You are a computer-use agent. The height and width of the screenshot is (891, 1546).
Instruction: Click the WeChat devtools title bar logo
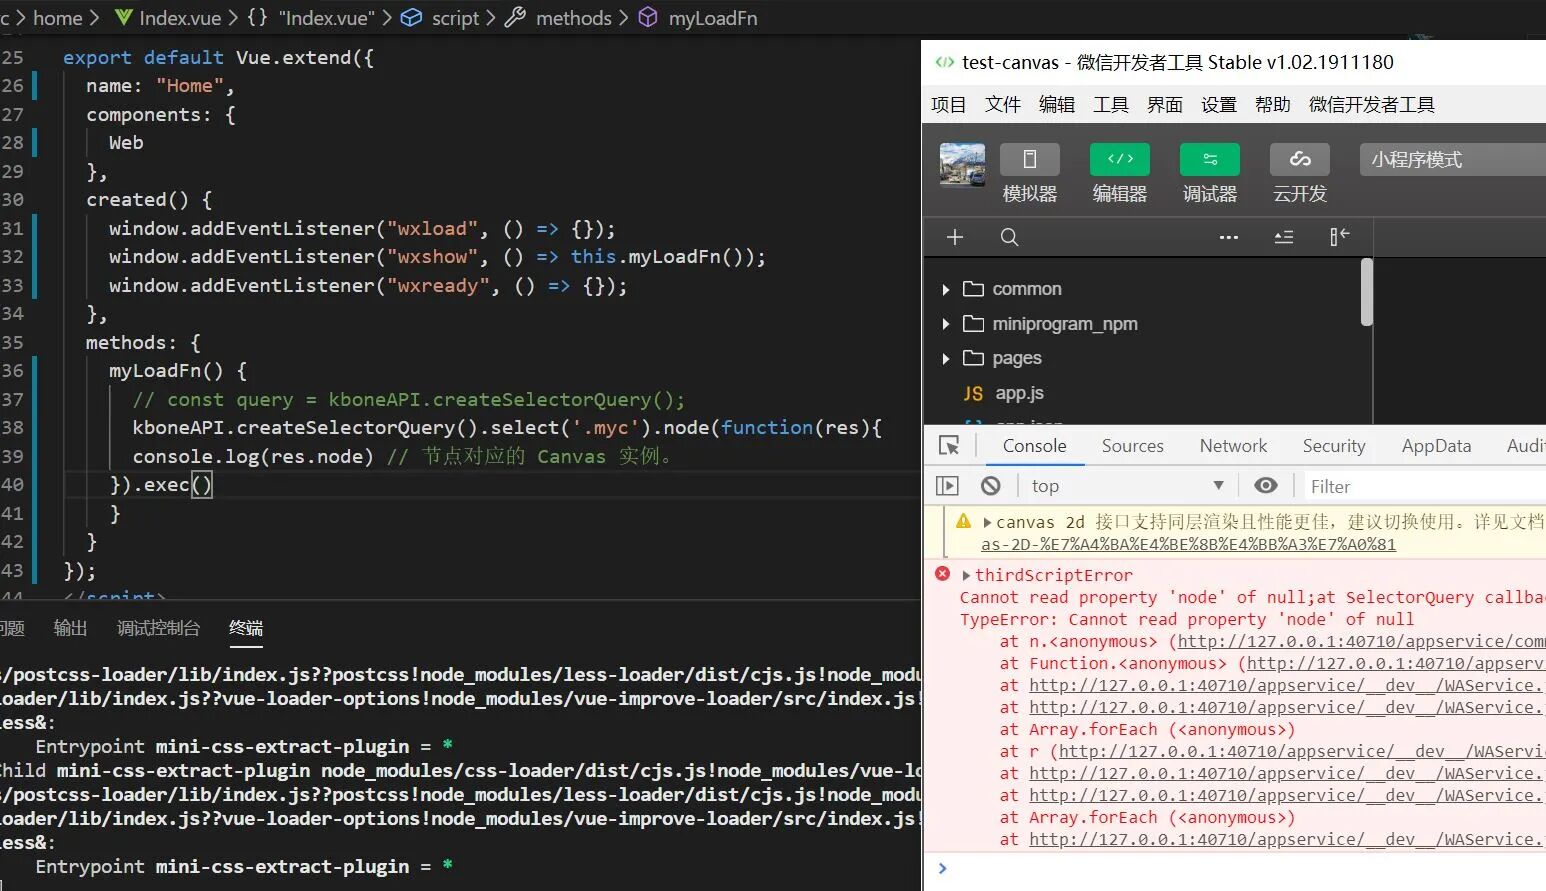click(944, 62)
